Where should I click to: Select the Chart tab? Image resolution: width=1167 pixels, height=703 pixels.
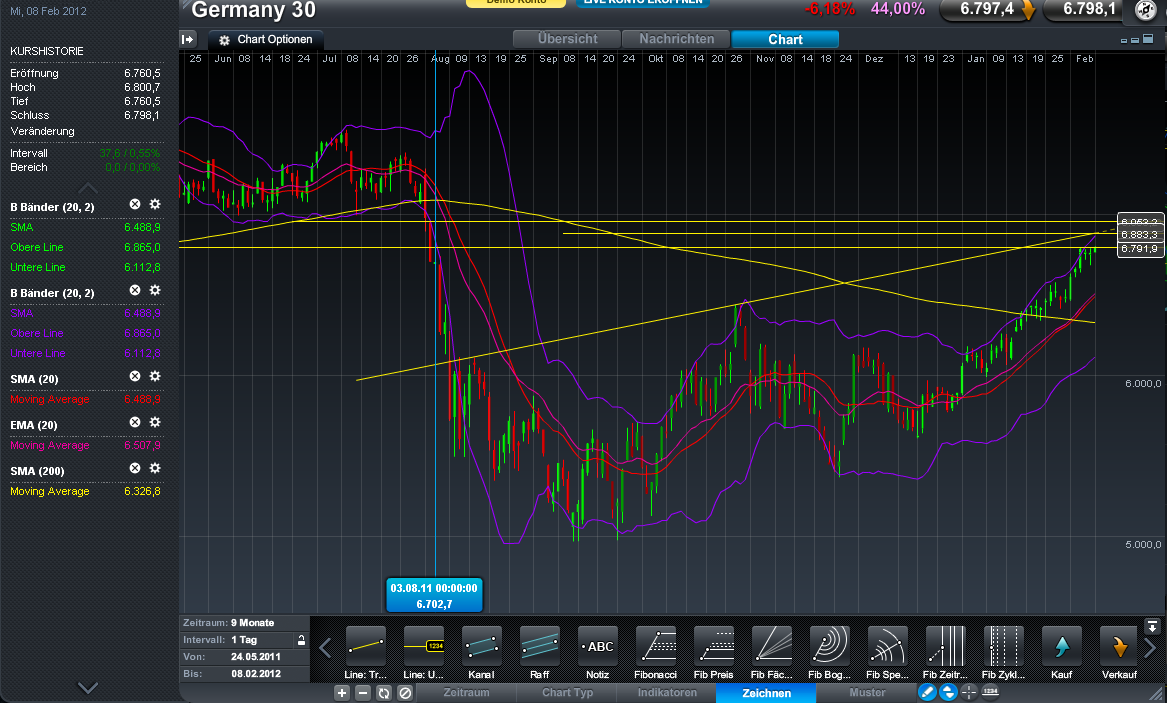coord(785,39)
